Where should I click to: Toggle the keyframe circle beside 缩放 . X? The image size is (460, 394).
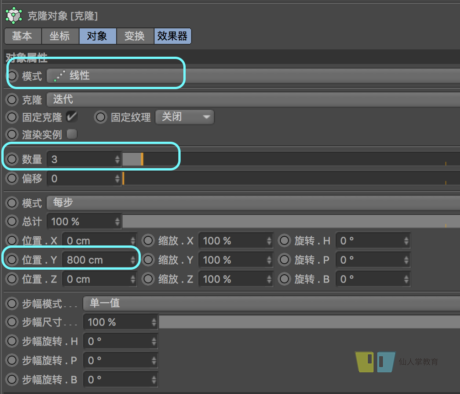point(148,241)
